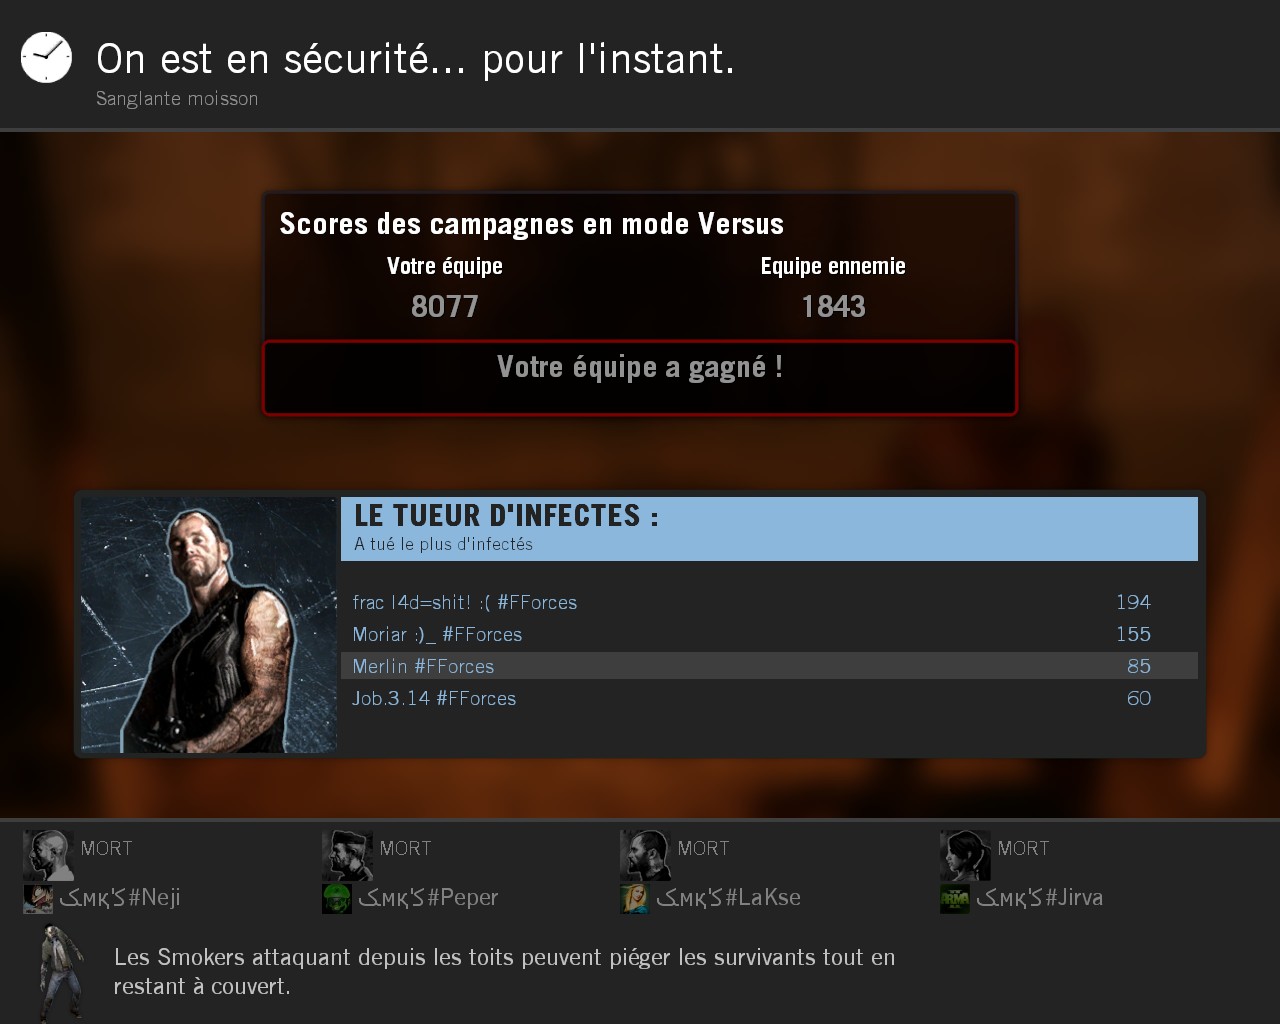Viewport: 1280px width, 1024px height.
Task: Click the clock icon in the header
Action: (46, 57)
